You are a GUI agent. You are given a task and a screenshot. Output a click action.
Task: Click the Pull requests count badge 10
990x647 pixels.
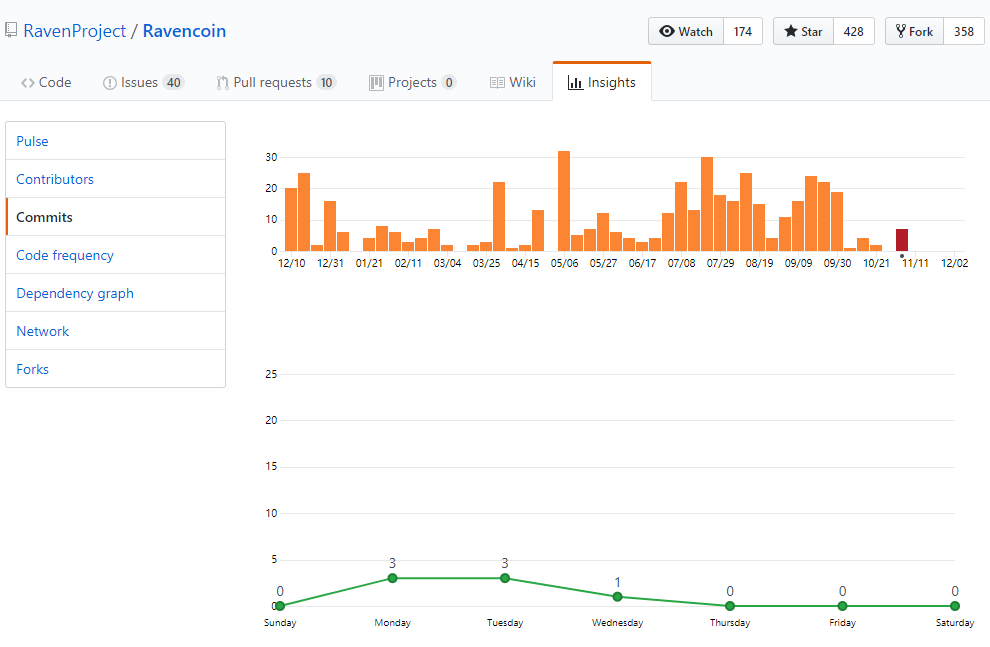point(326,83)
